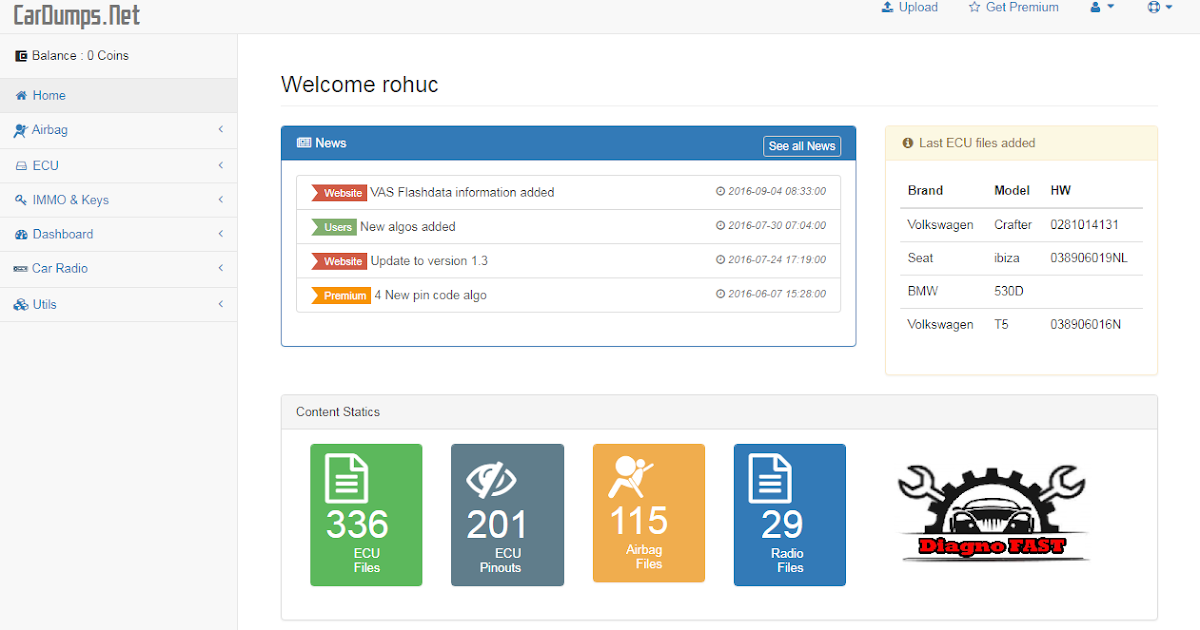Click the CarDumps.Net logo

coord(77,14)
